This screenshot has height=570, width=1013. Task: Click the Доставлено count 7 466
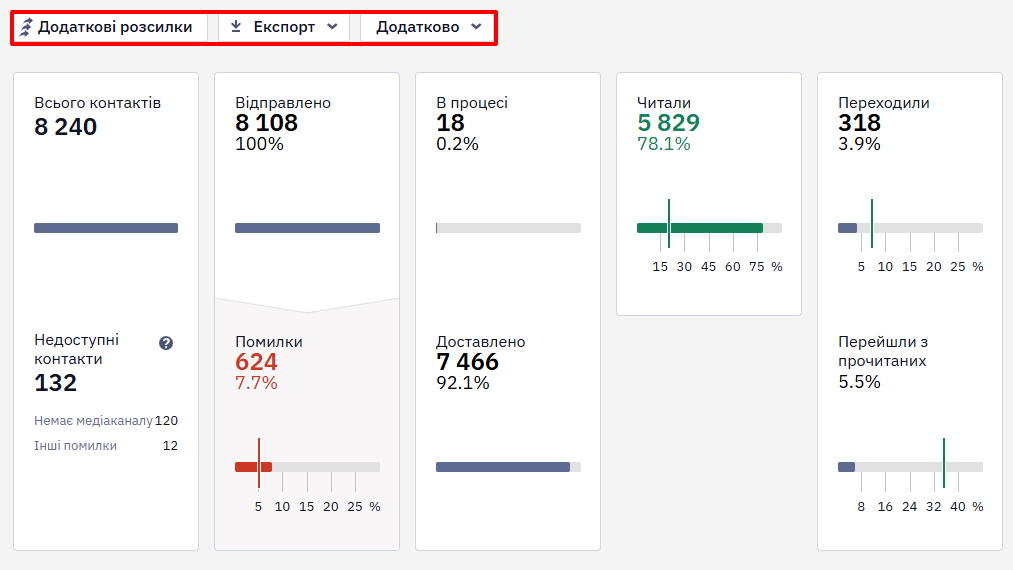[x=467, y=362]
